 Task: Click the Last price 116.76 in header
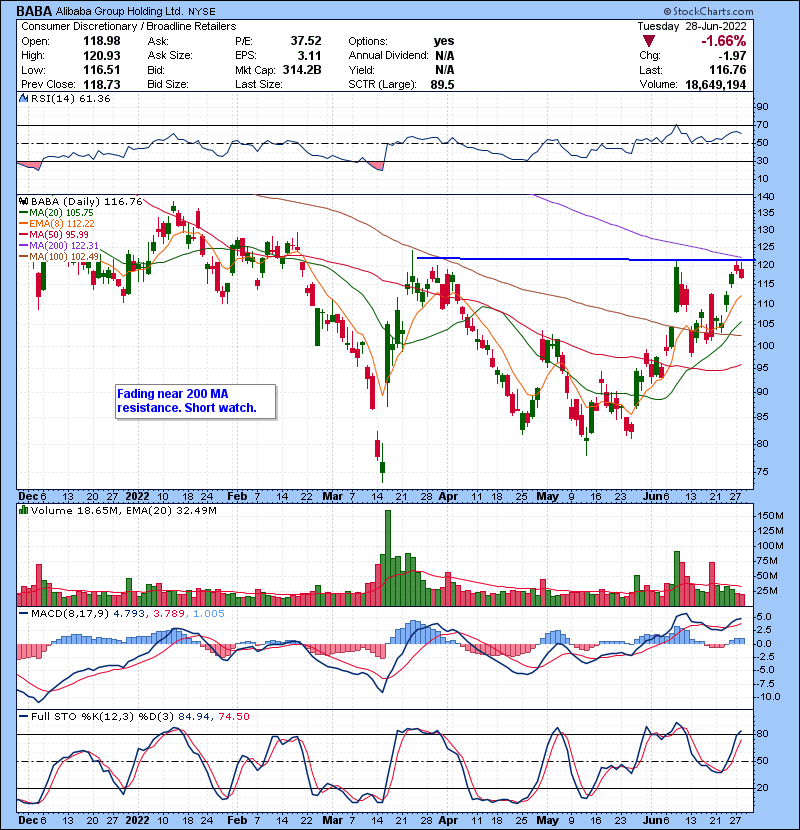728,70
